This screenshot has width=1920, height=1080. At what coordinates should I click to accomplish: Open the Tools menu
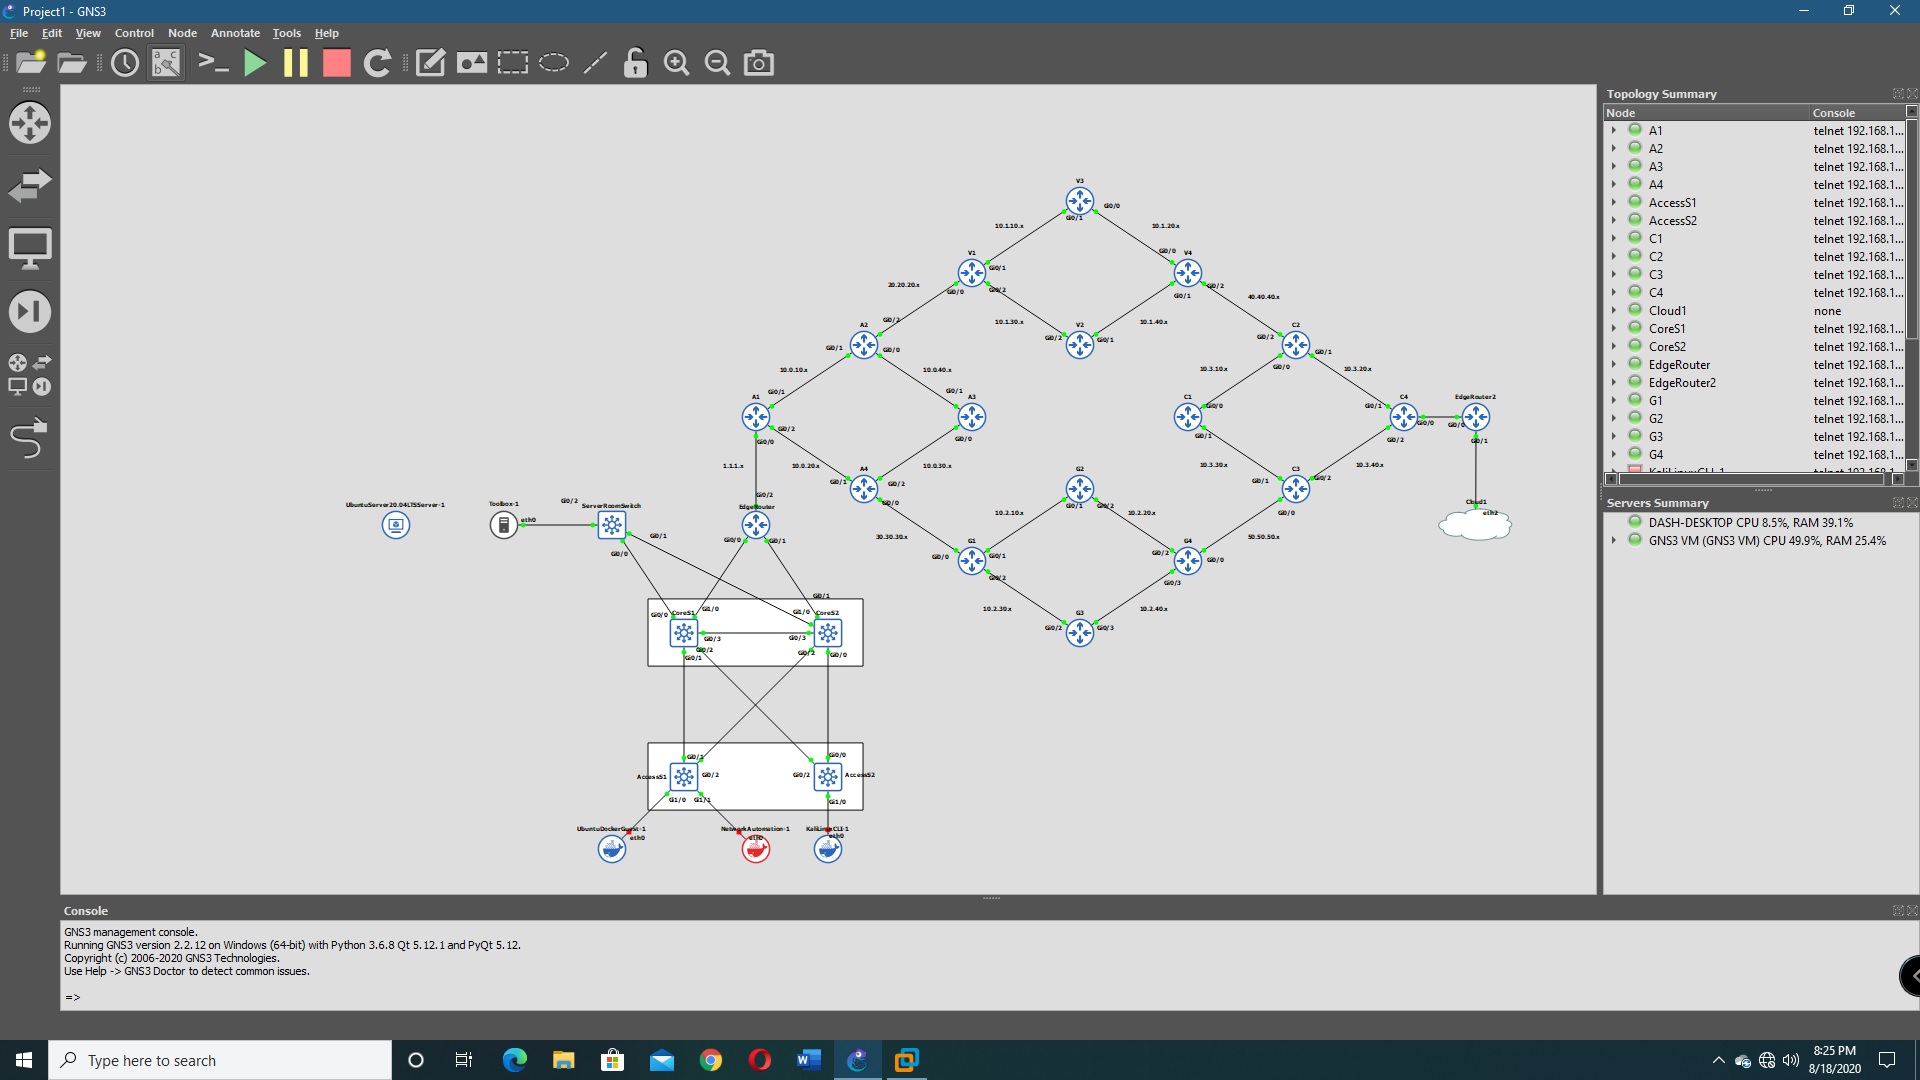(x=286, y=33)
